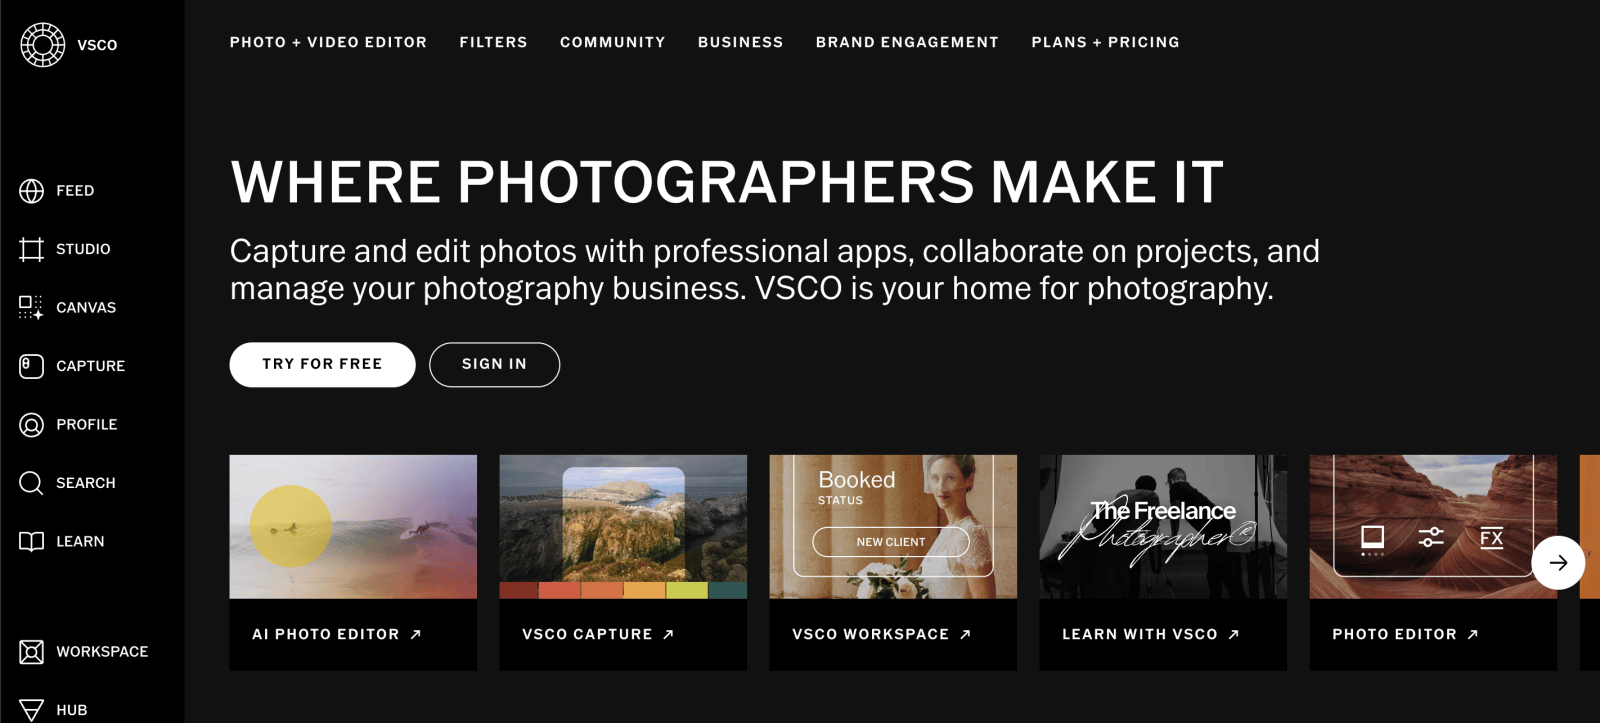Click the Try For Free button
Image resolution: width=1600 pixels, height=723 pixels.
coord(322,364)
